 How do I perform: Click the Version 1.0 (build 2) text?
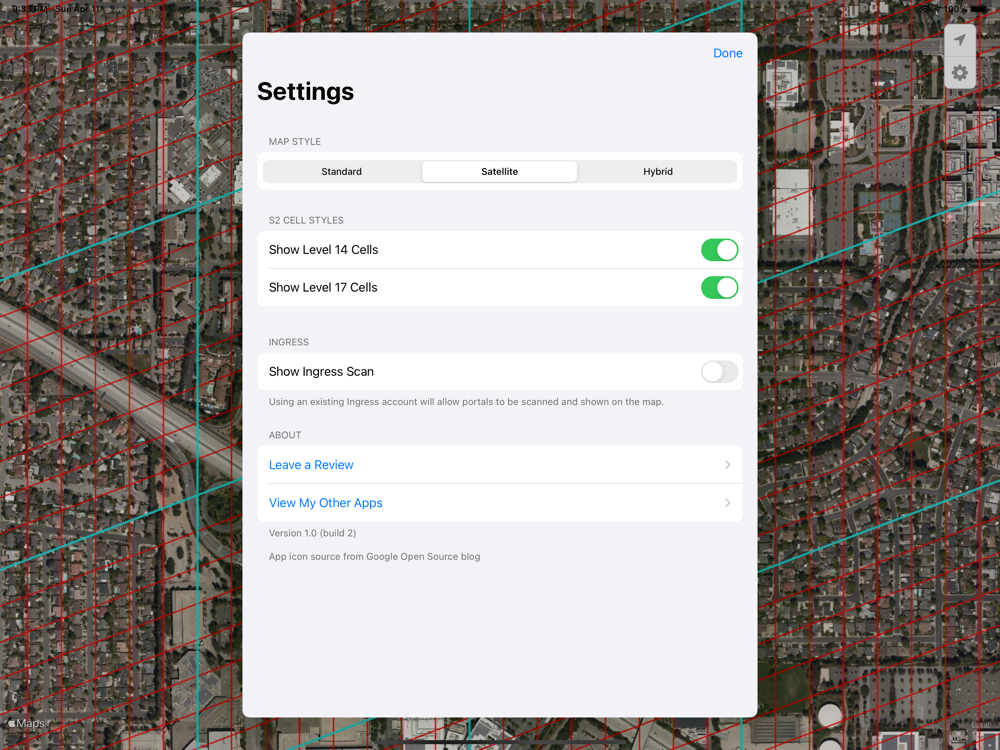[312, 533]
